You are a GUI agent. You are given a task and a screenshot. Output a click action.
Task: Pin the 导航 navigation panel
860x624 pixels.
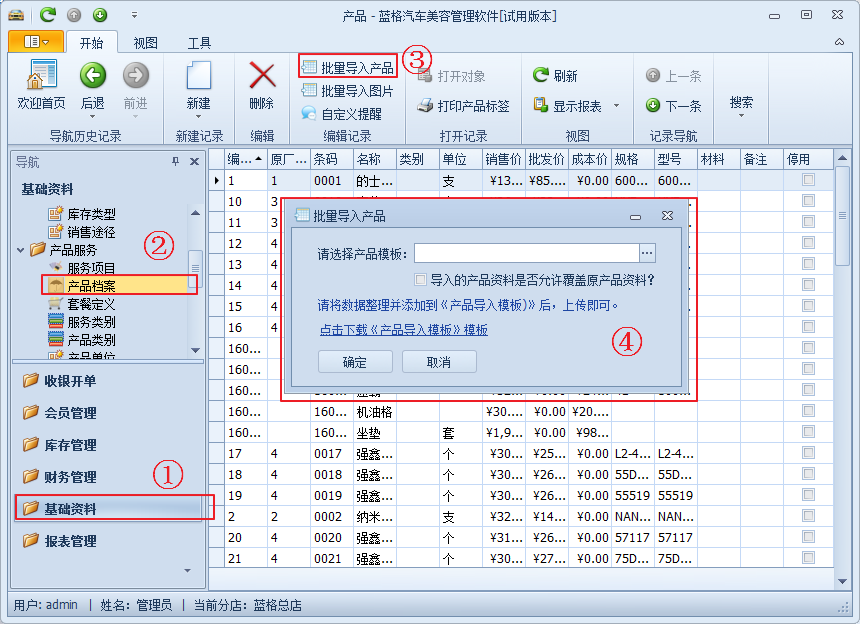pyautogui.click(x=176, y=161)
